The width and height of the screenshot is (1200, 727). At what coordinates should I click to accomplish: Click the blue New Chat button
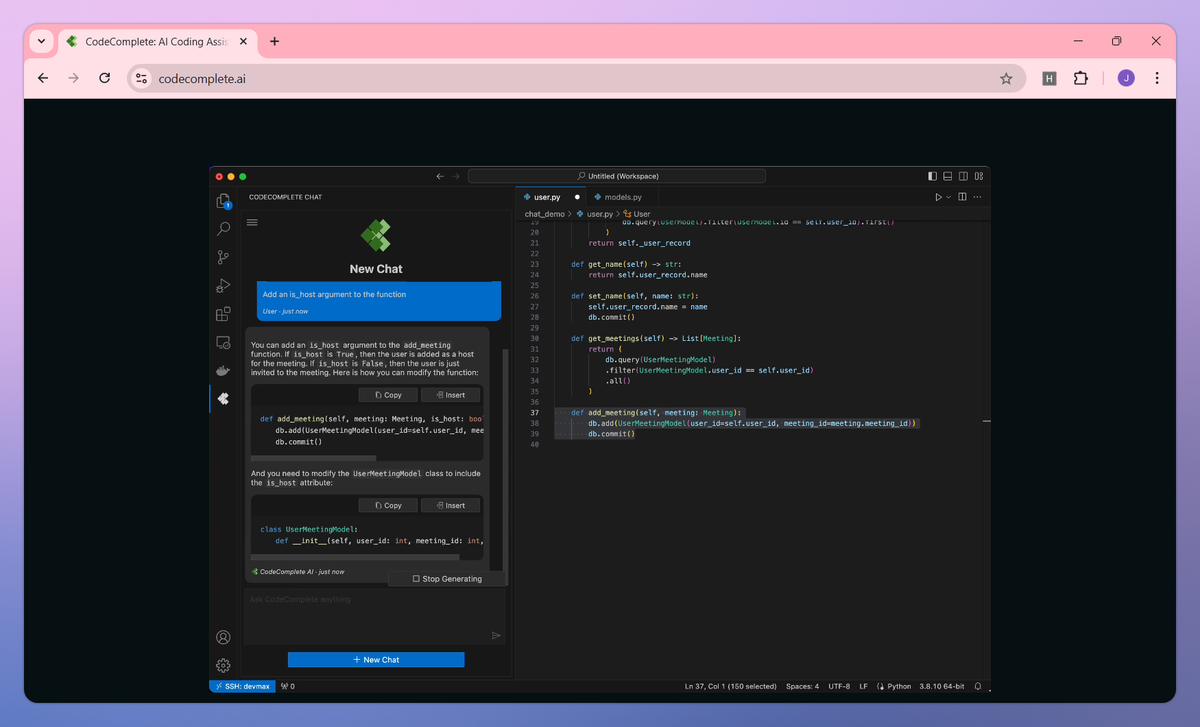click(x=376, y=660)
